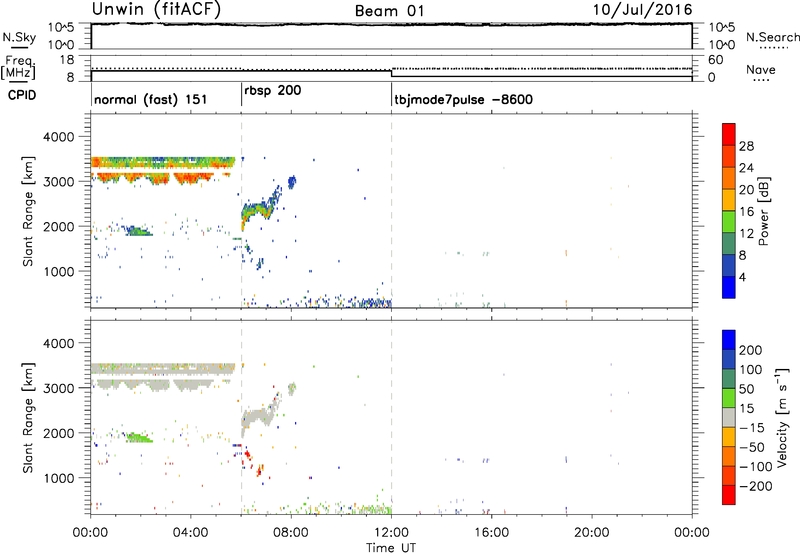Click the 'Slant Range [km]' label of the velocity panel
The height and width of the screenshot is (554, 800).
[x=28, y=417]
